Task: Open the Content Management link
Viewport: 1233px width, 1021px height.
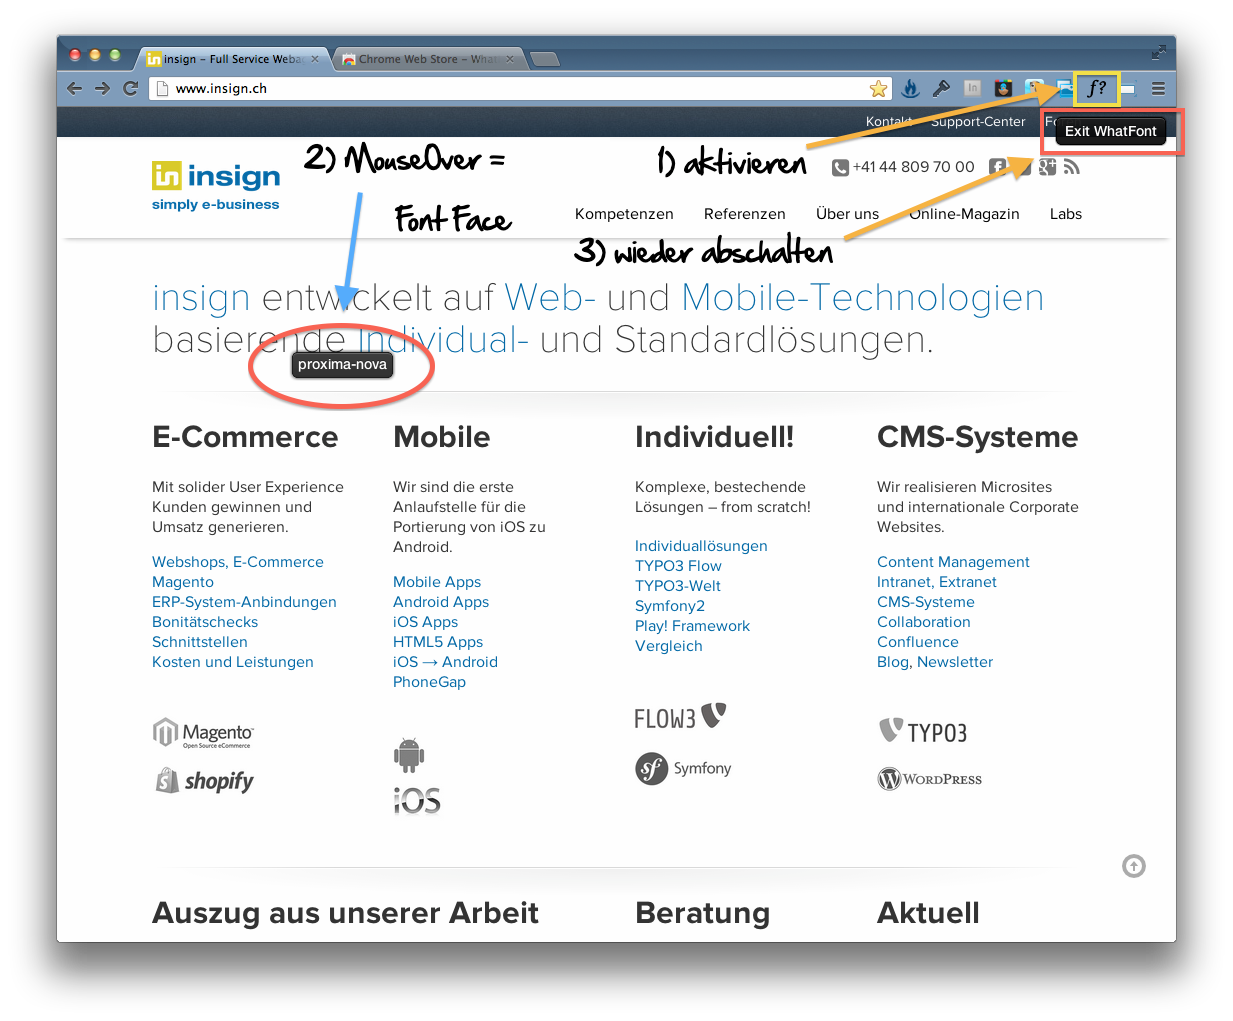Action: click(x=953, y=562)
